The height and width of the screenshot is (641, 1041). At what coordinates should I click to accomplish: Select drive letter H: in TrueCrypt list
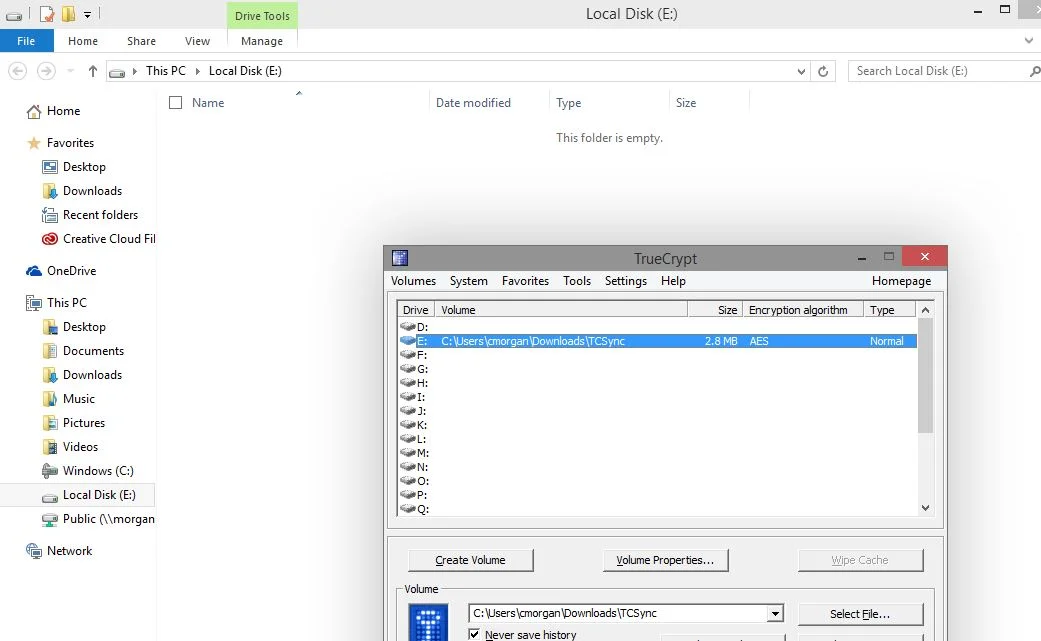point(414,384)
